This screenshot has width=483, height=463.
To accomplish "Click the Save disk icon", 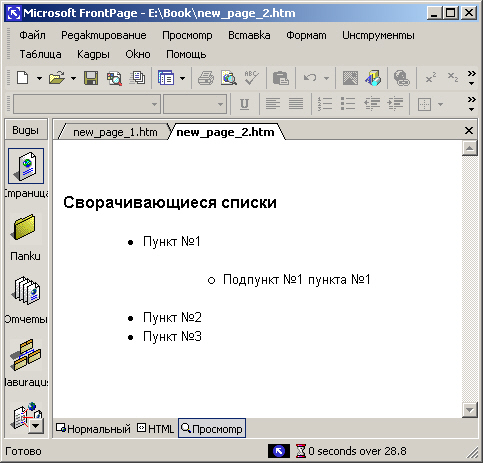I will [x=91, y=79].
